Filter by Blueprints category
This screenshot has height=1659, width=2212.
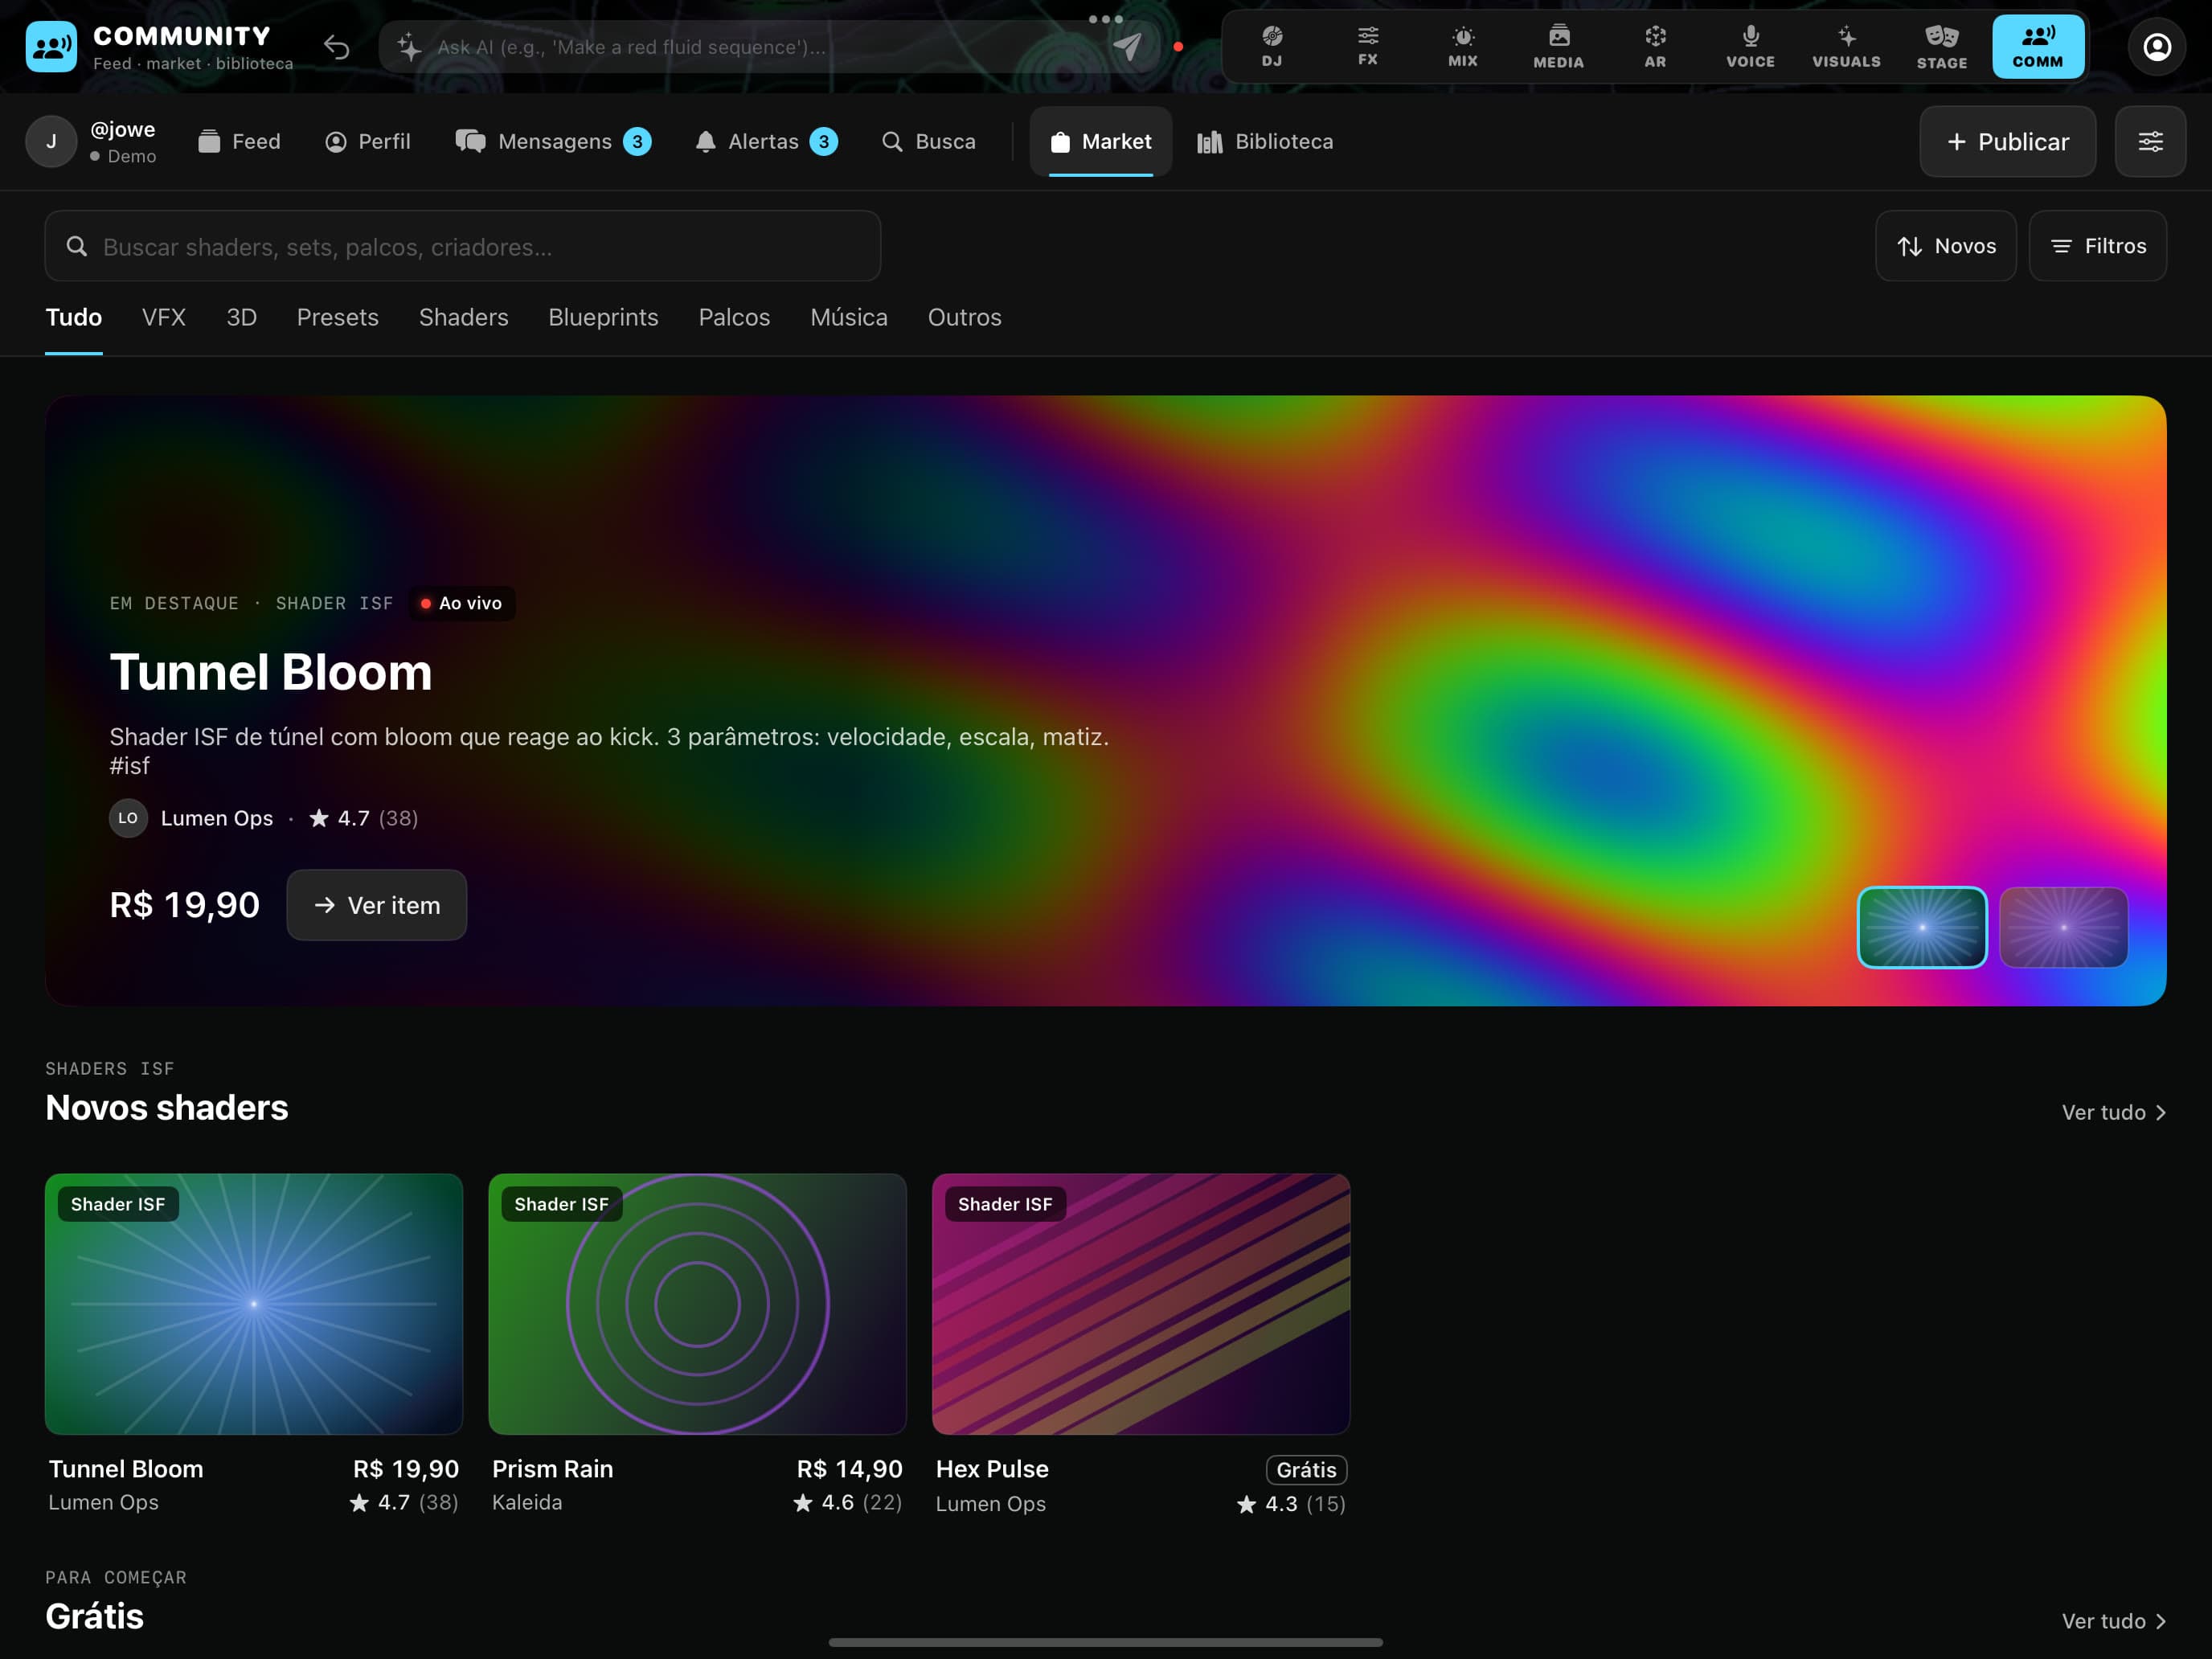coord(603,317)
